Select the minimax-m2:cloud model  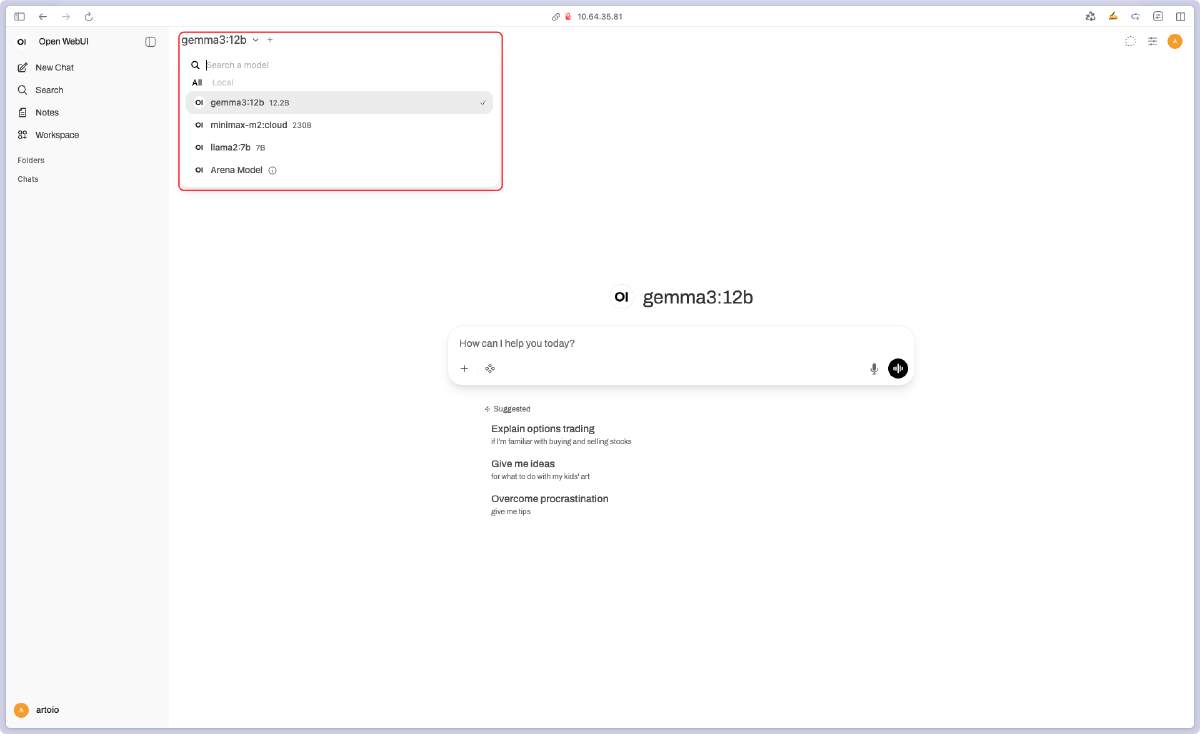[x=248, y=125]
